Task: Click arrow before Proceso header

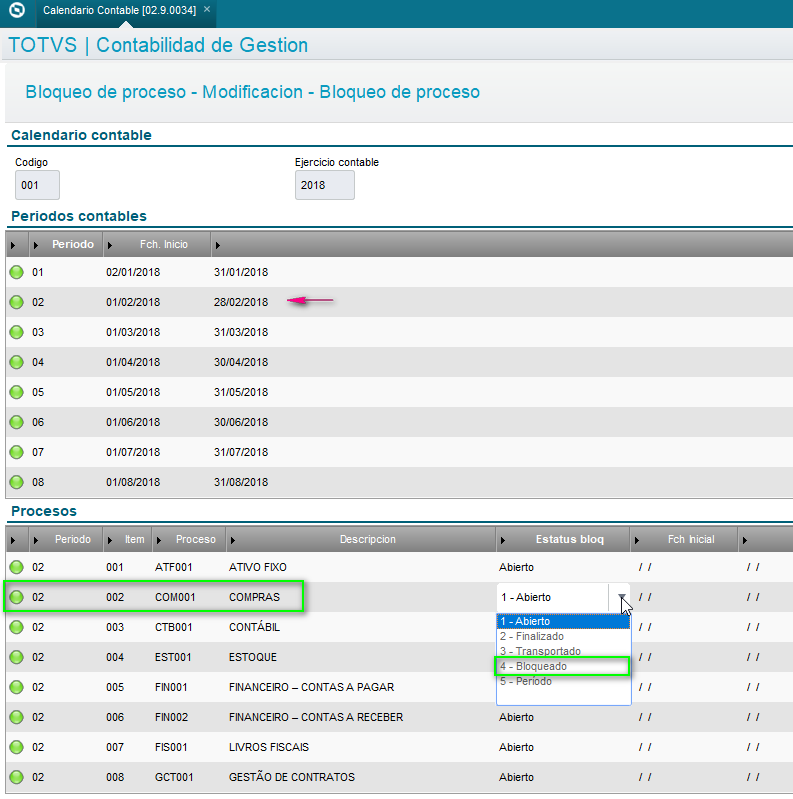Action: (x=159, y=541)
